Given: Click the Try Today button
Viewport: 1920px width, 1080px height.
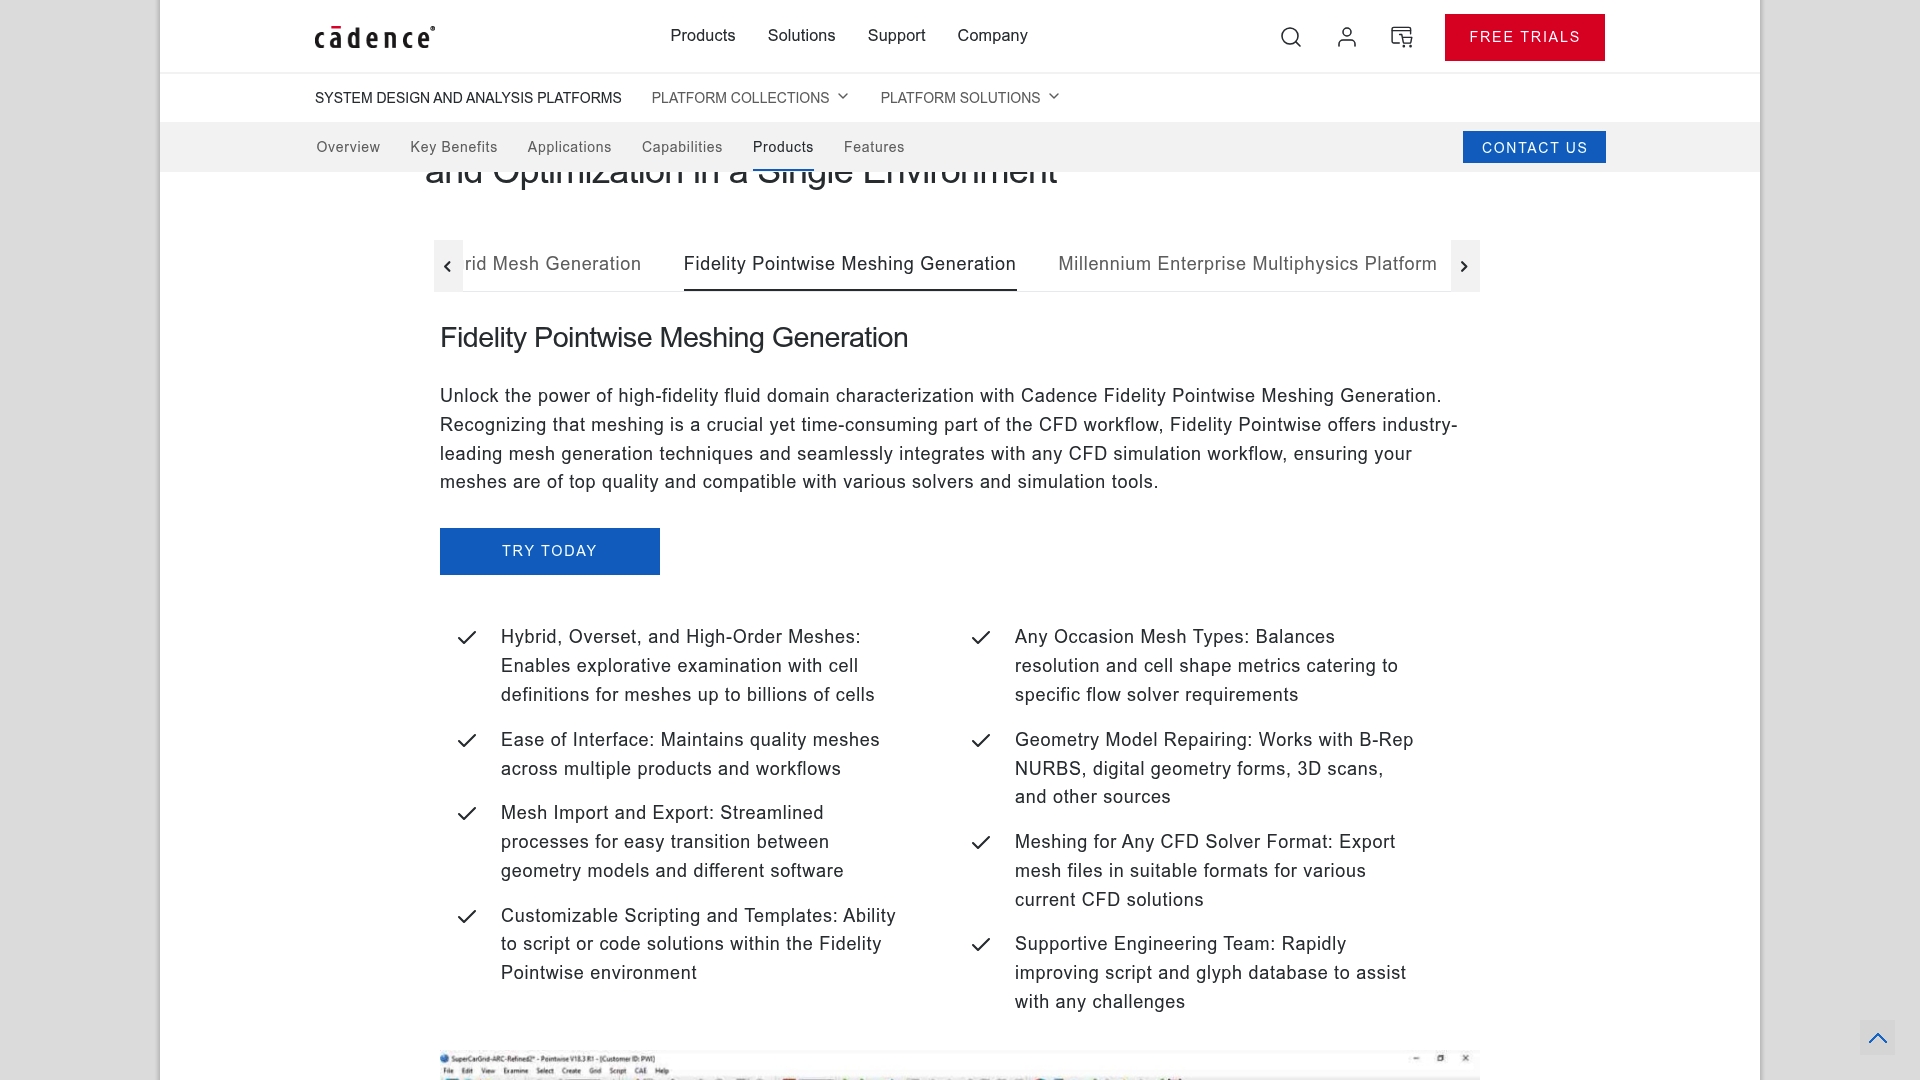Looking at the screenshot, I should (x=550, y=551).
